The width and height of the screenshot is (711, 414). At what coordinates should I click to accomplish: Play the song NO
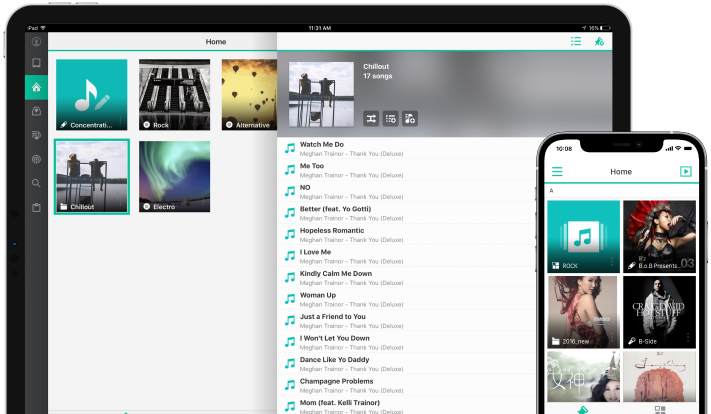[x=407, y=191]
